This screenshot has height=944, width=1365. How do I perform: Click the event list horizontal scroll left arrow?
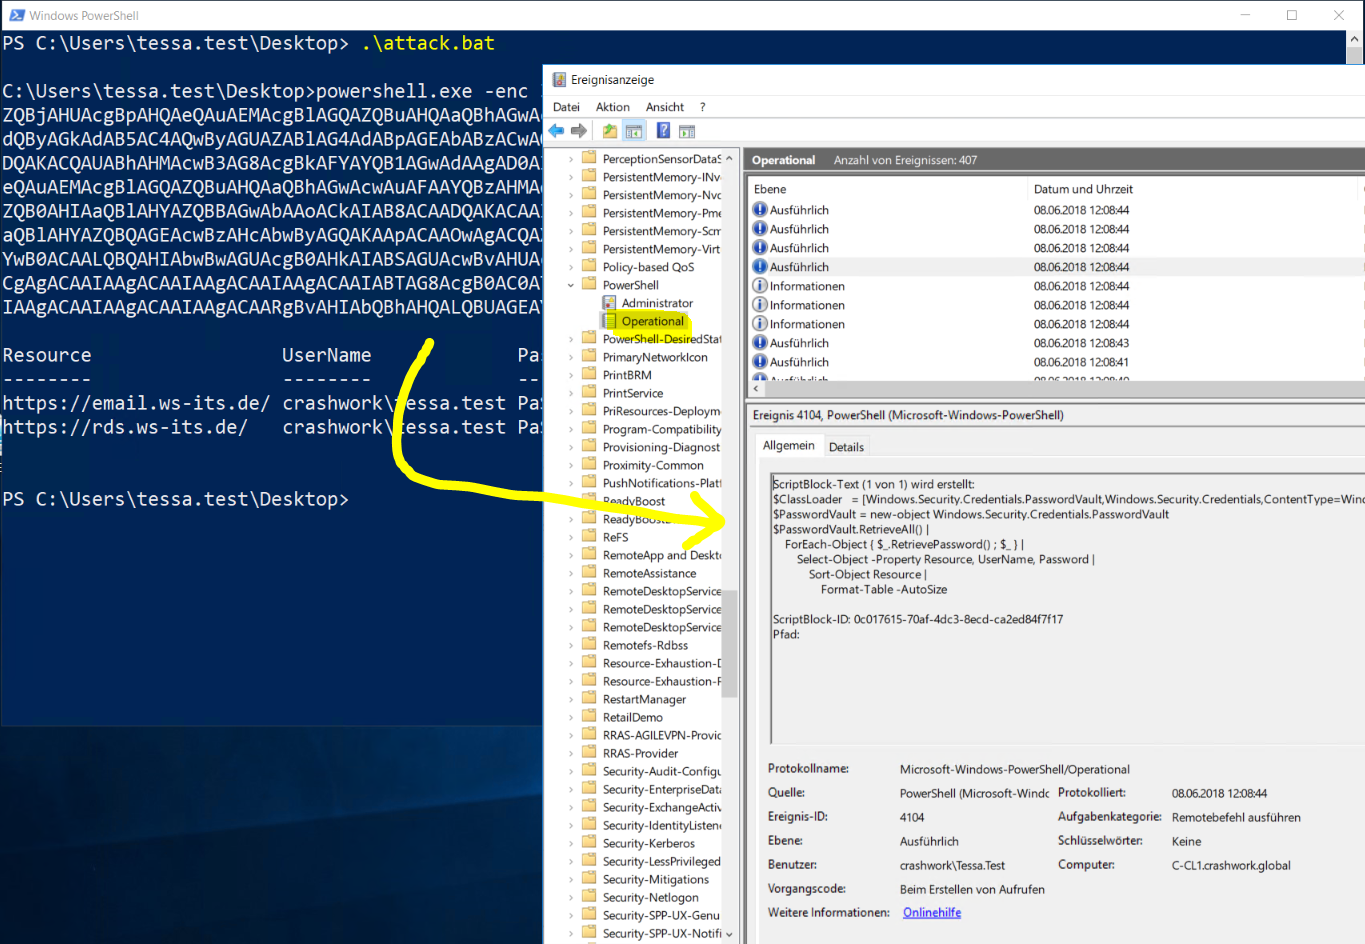[756, 388]
